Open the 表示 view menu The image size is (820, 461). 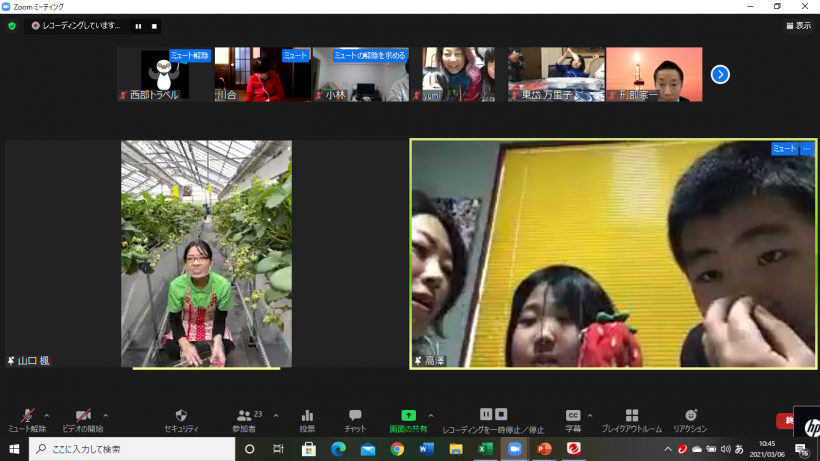(x=798, y=26)
